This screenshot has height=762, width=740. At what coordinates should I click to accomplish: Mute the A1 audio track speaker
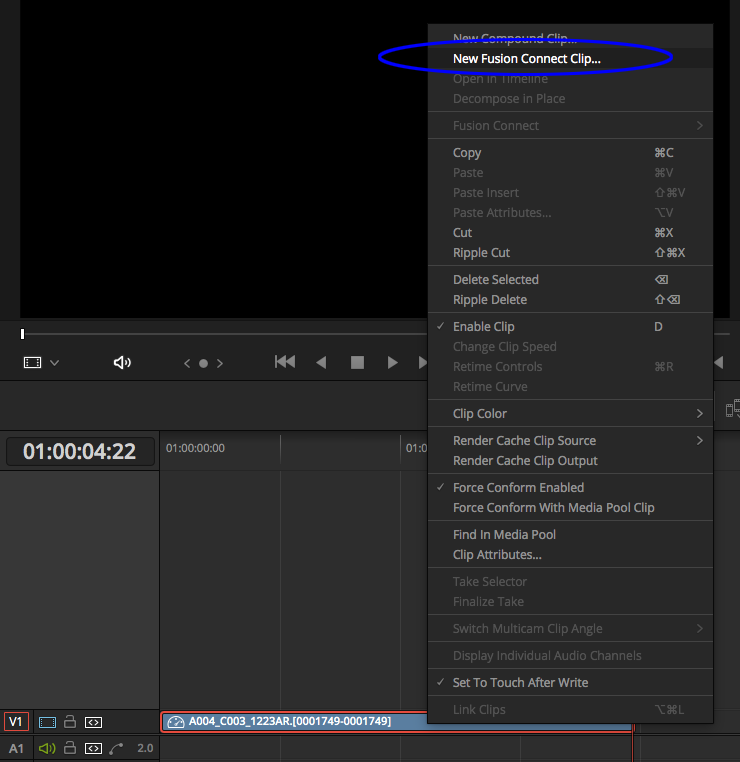coord(46,748)
